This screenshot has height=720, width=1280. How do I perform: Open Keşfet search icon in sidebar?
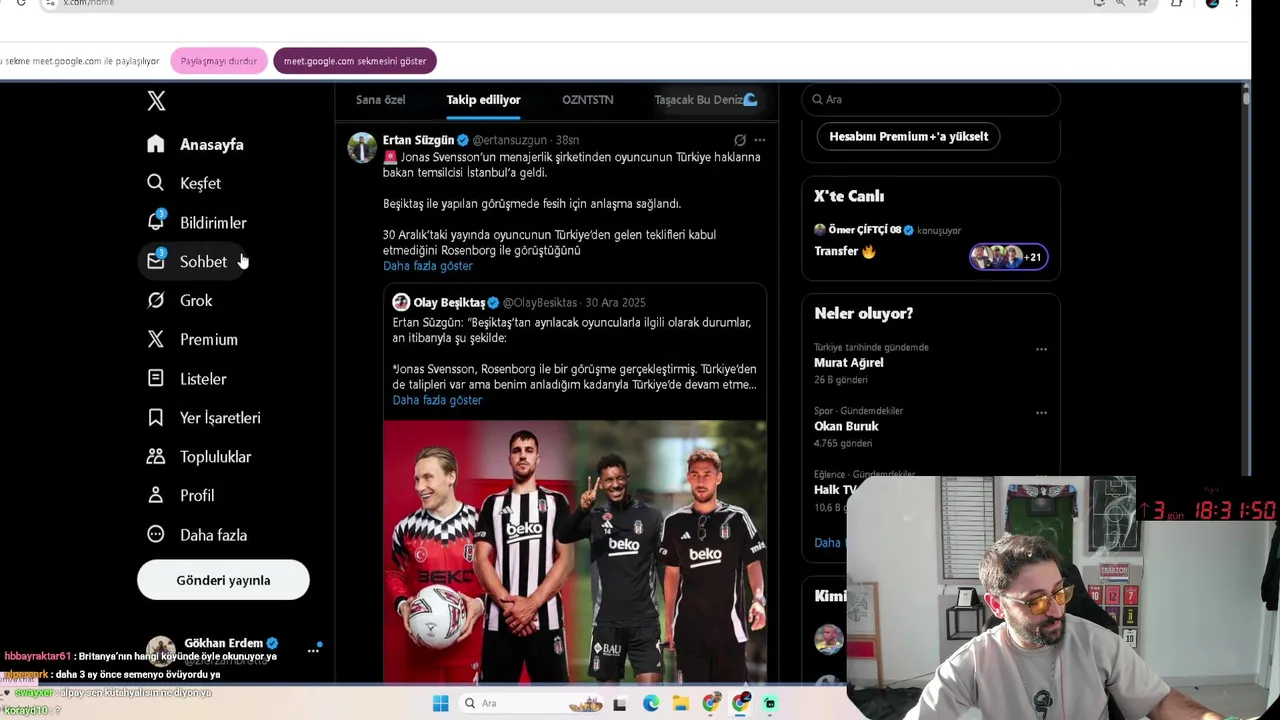155,182
